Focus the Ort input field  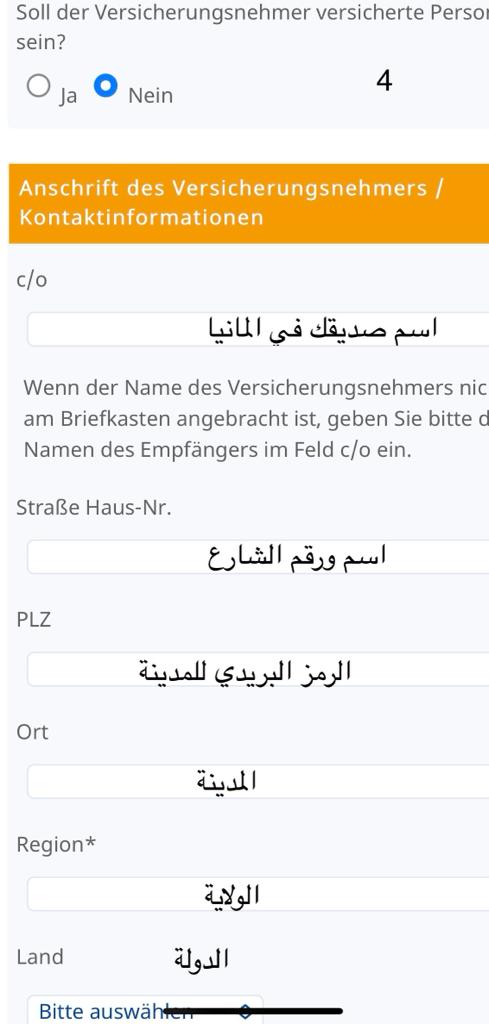coord(258,781)
